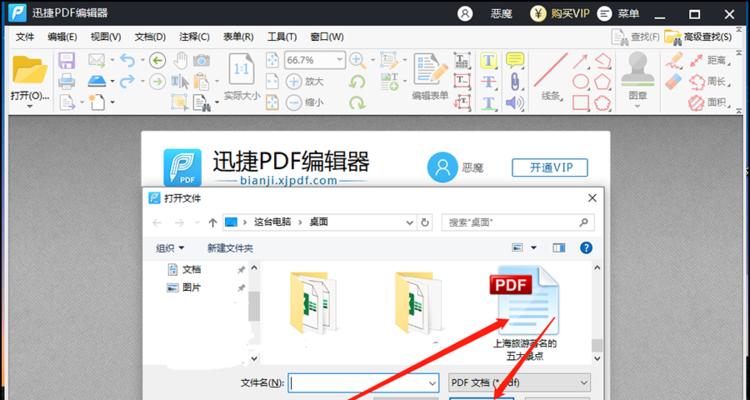Click the large Open folder icon
This screenshot has height=400, width=750.
pos(30,70)
